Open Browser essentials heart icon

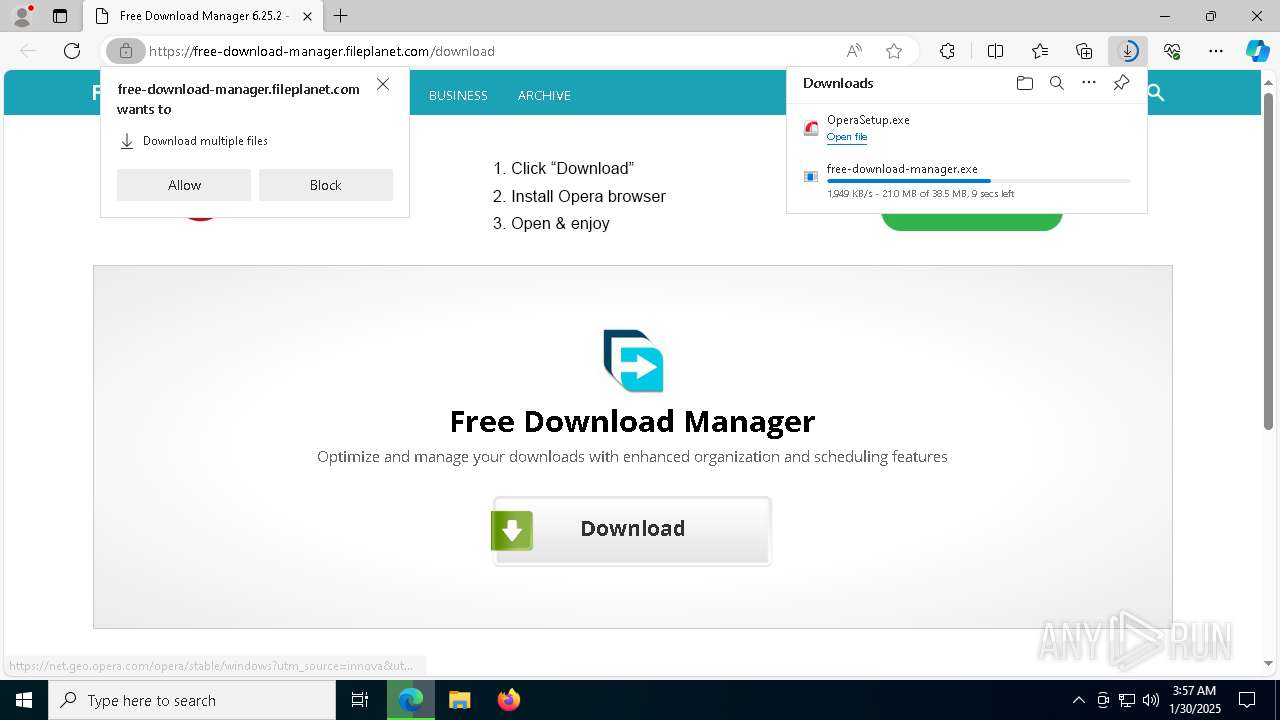1172,51
